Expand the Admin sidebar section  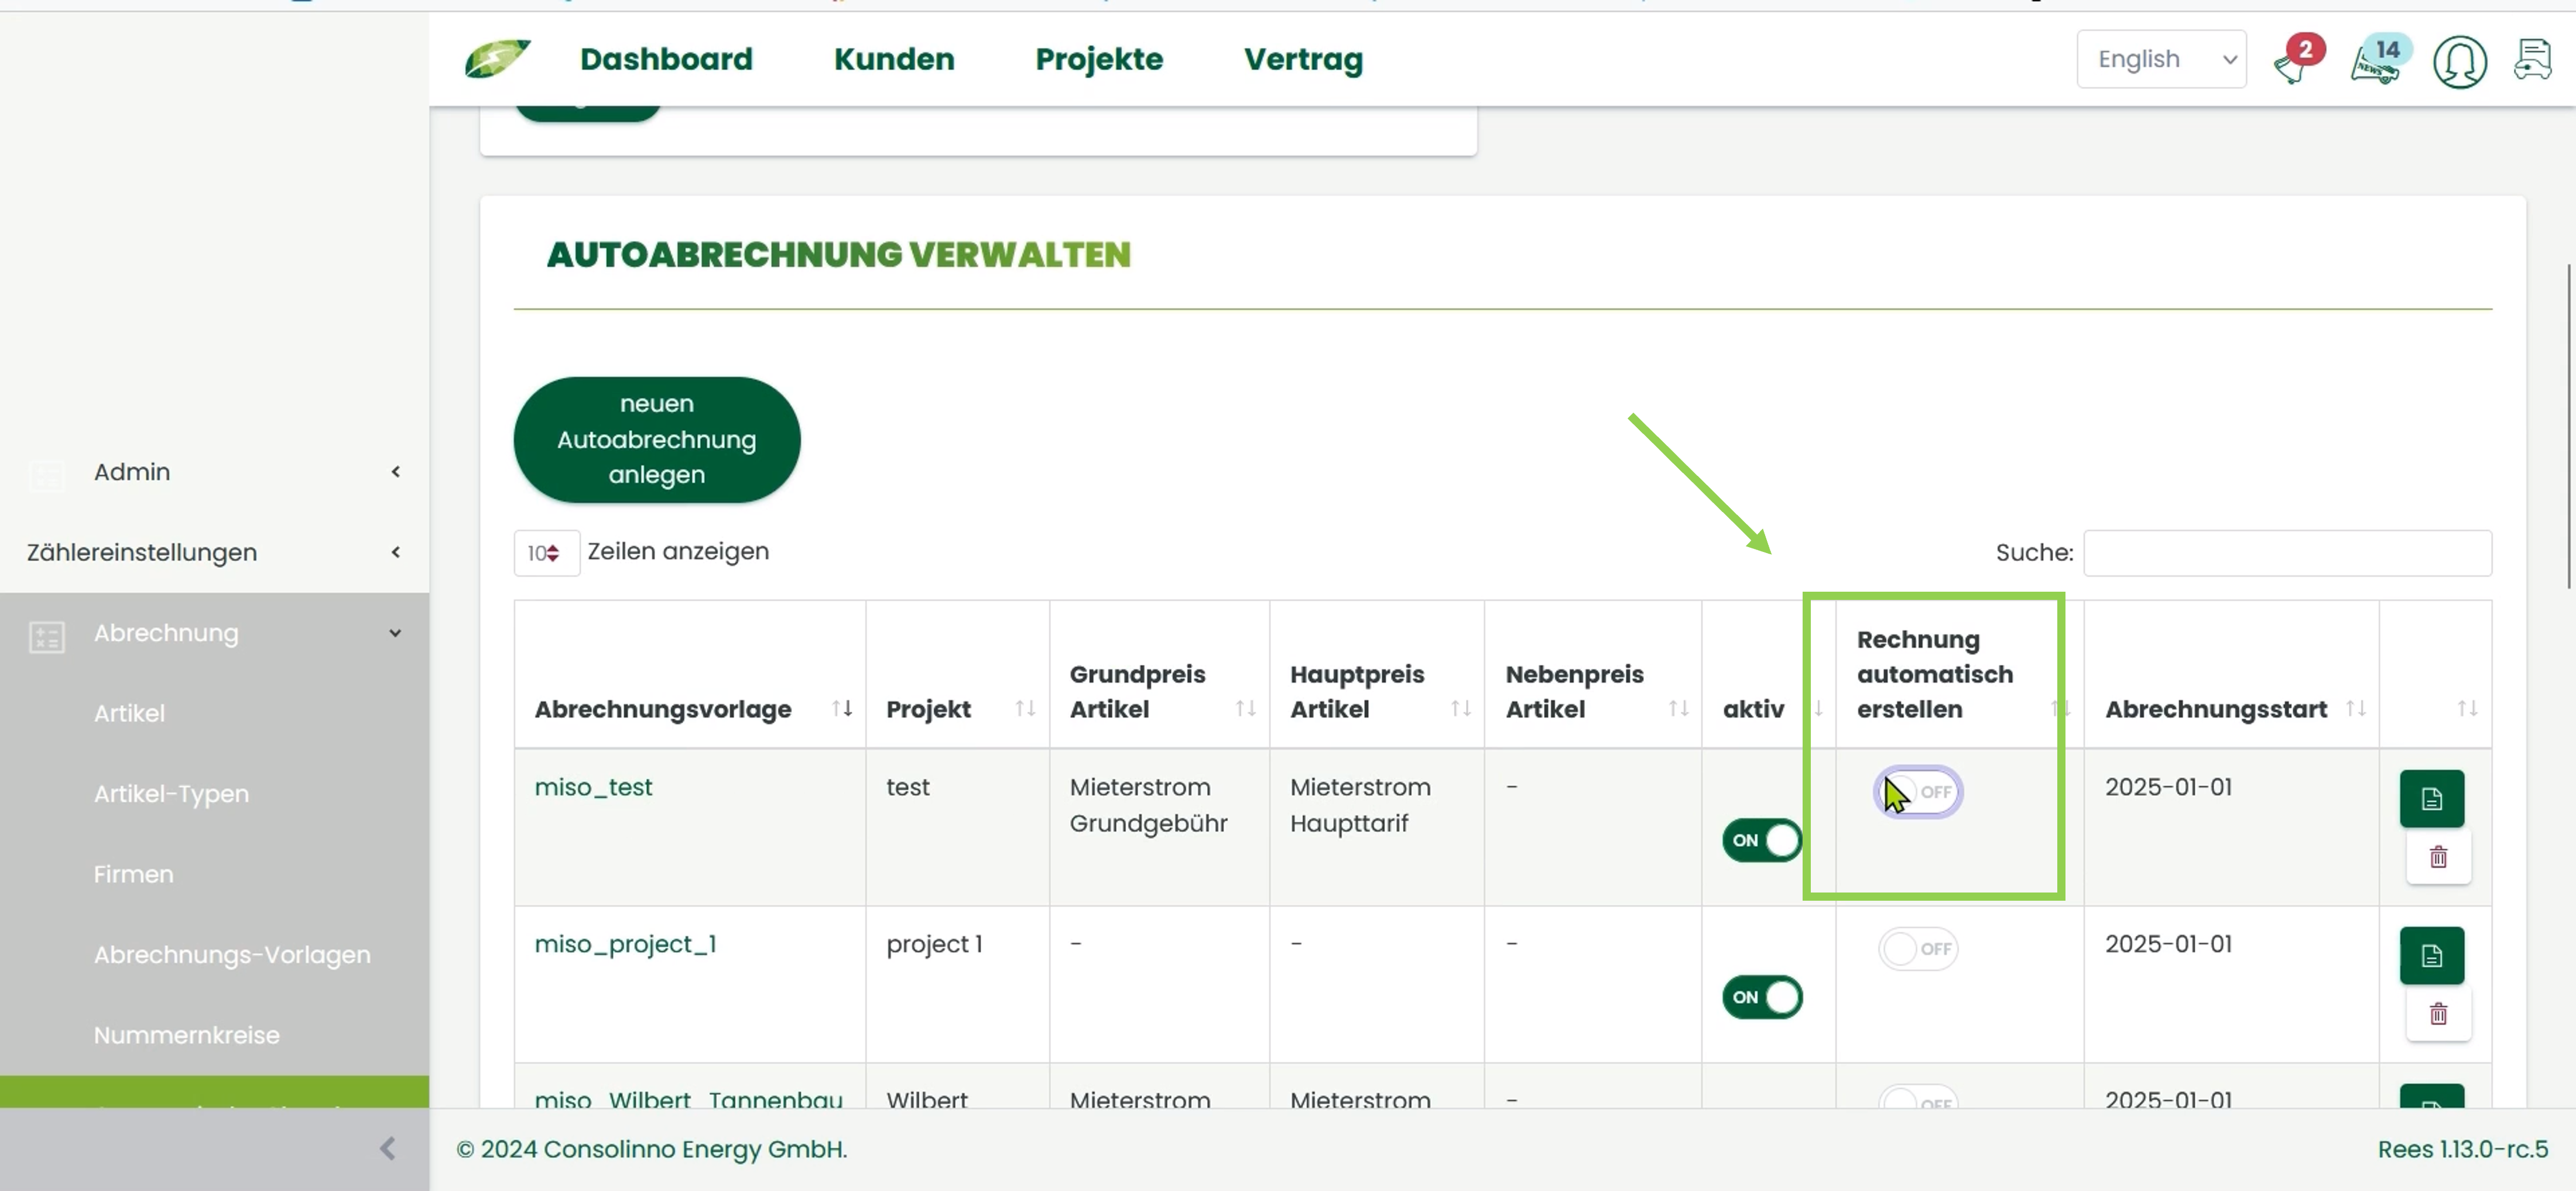(215, 471)
